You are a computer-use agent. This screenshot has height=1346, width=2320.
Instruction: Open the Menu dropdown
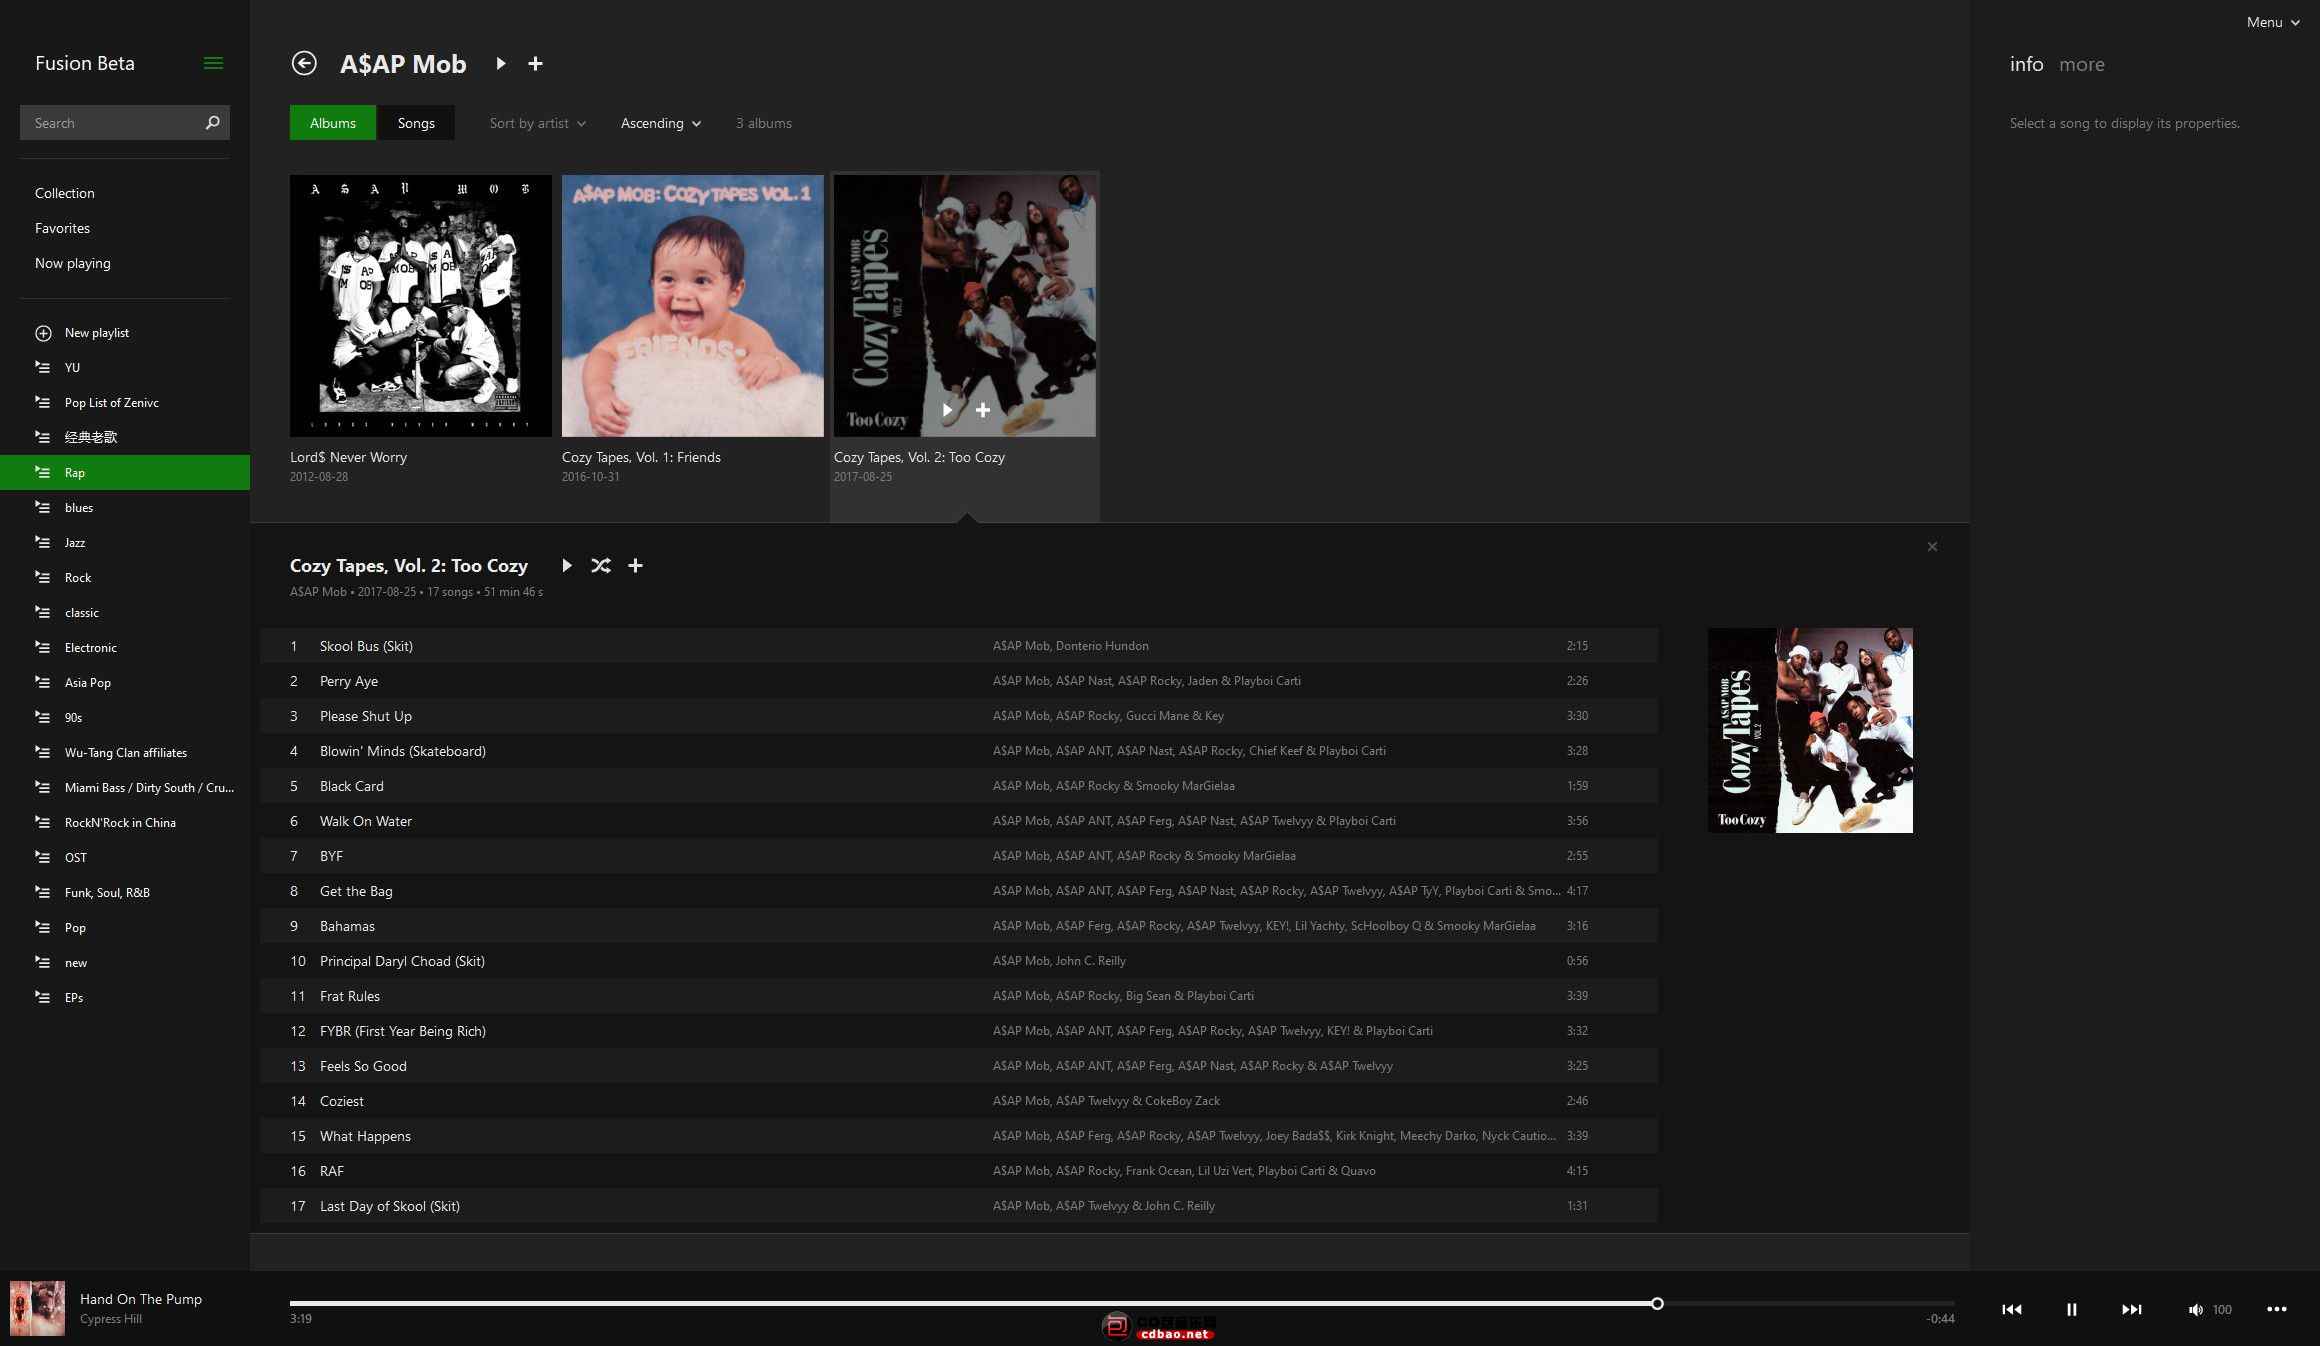(x=2272, y=22)
